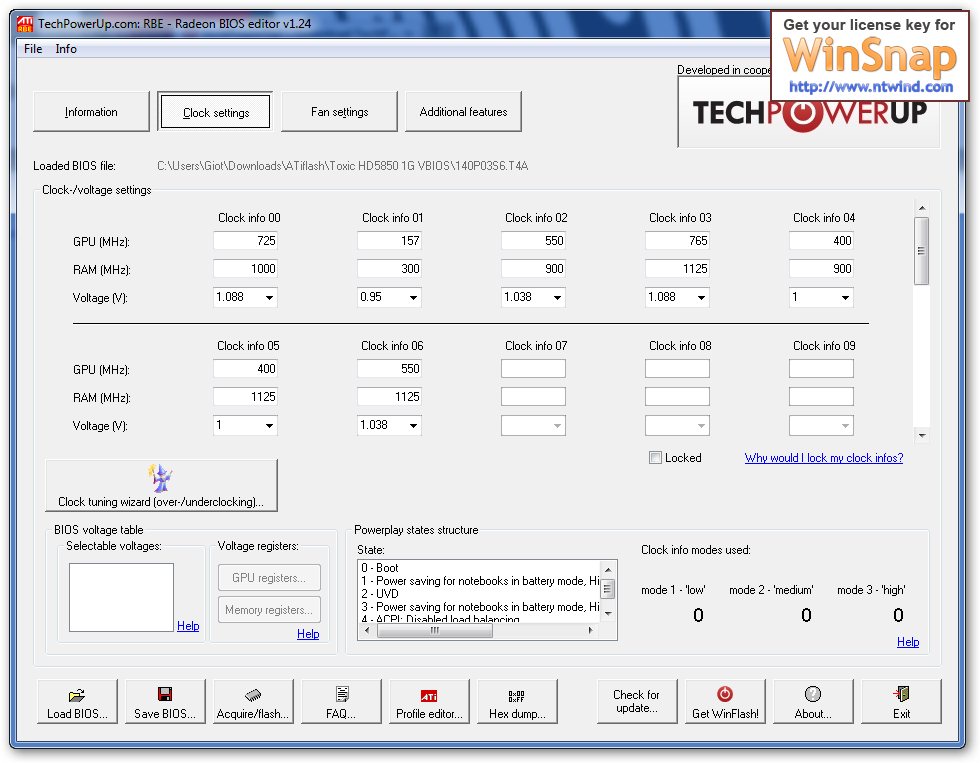Image resolution: width=980 pixels, height=763 pixels.
Task: Open Clock info 05 voltage dropdown
Action: 269,426
